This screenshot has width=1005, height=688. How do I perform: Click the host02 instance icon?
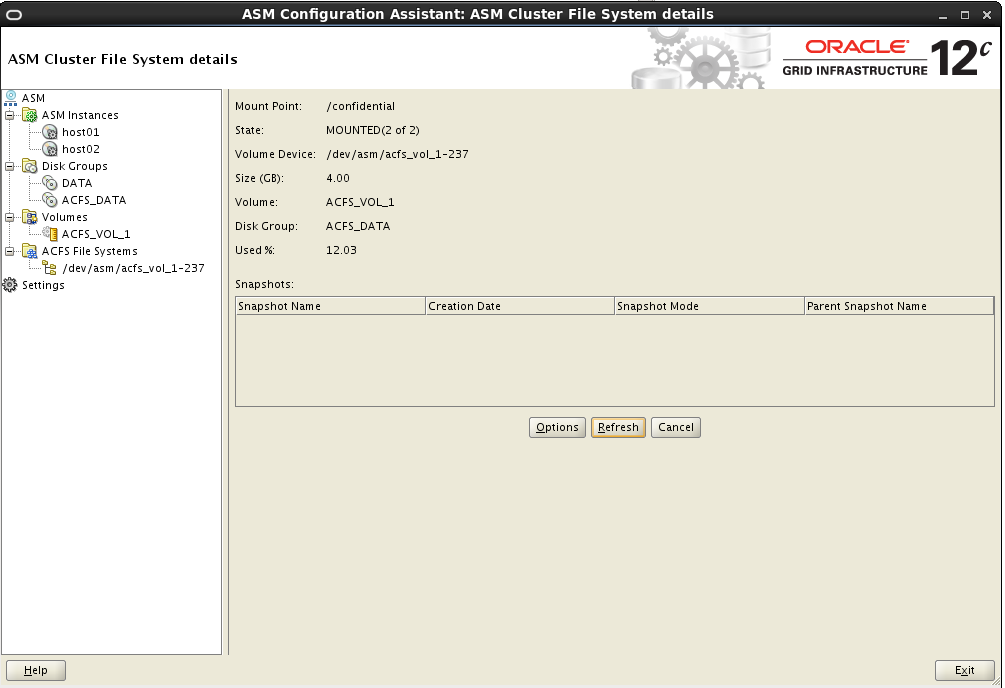point(50,149)
